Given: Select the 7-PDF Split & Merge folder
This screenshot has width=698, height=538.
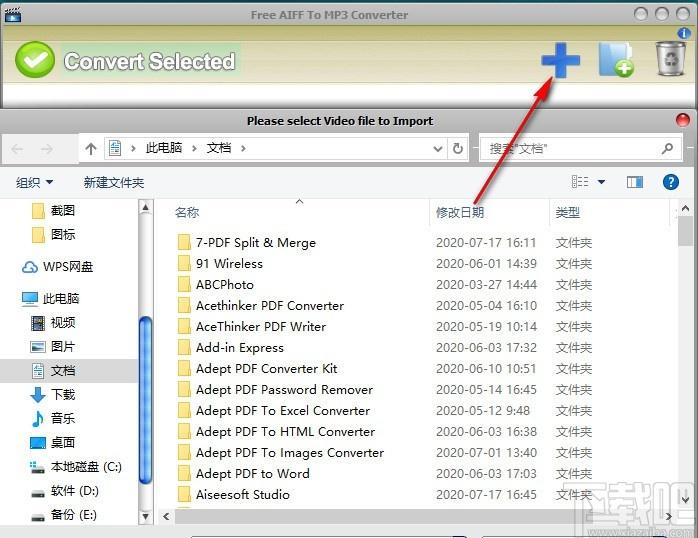Looking at the screenshot, I should point(256,243).
